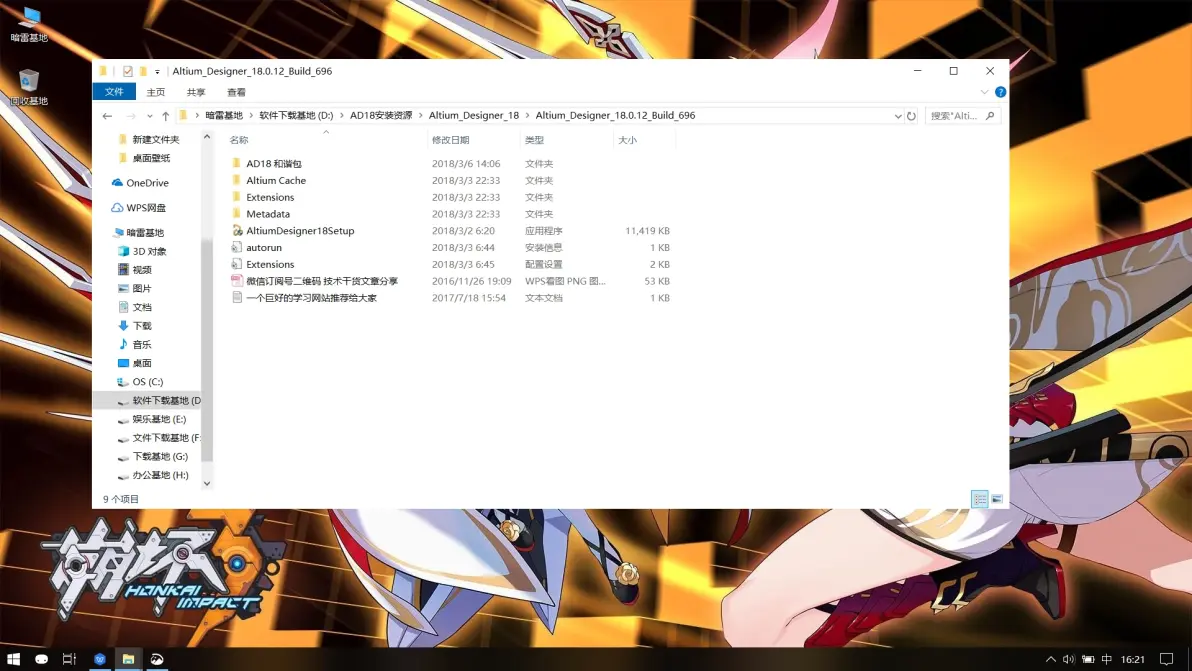Expand the ribbon with the chevron
1192x671 pixels.
coord(984,92)
